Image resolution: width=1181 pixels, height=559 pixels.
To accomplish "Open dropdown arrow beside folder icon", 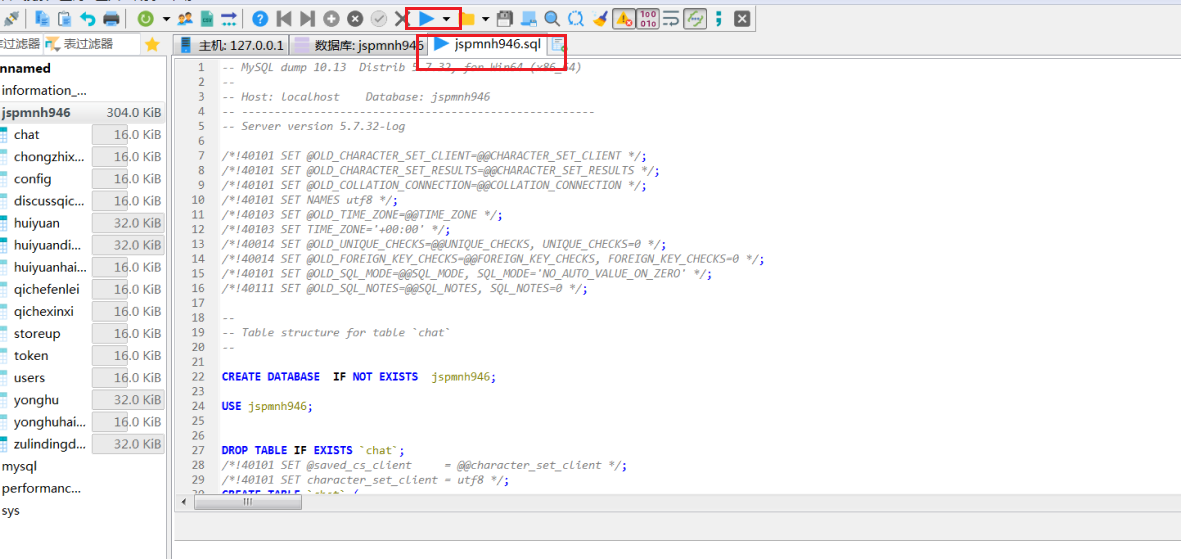I will pos(485,18).
